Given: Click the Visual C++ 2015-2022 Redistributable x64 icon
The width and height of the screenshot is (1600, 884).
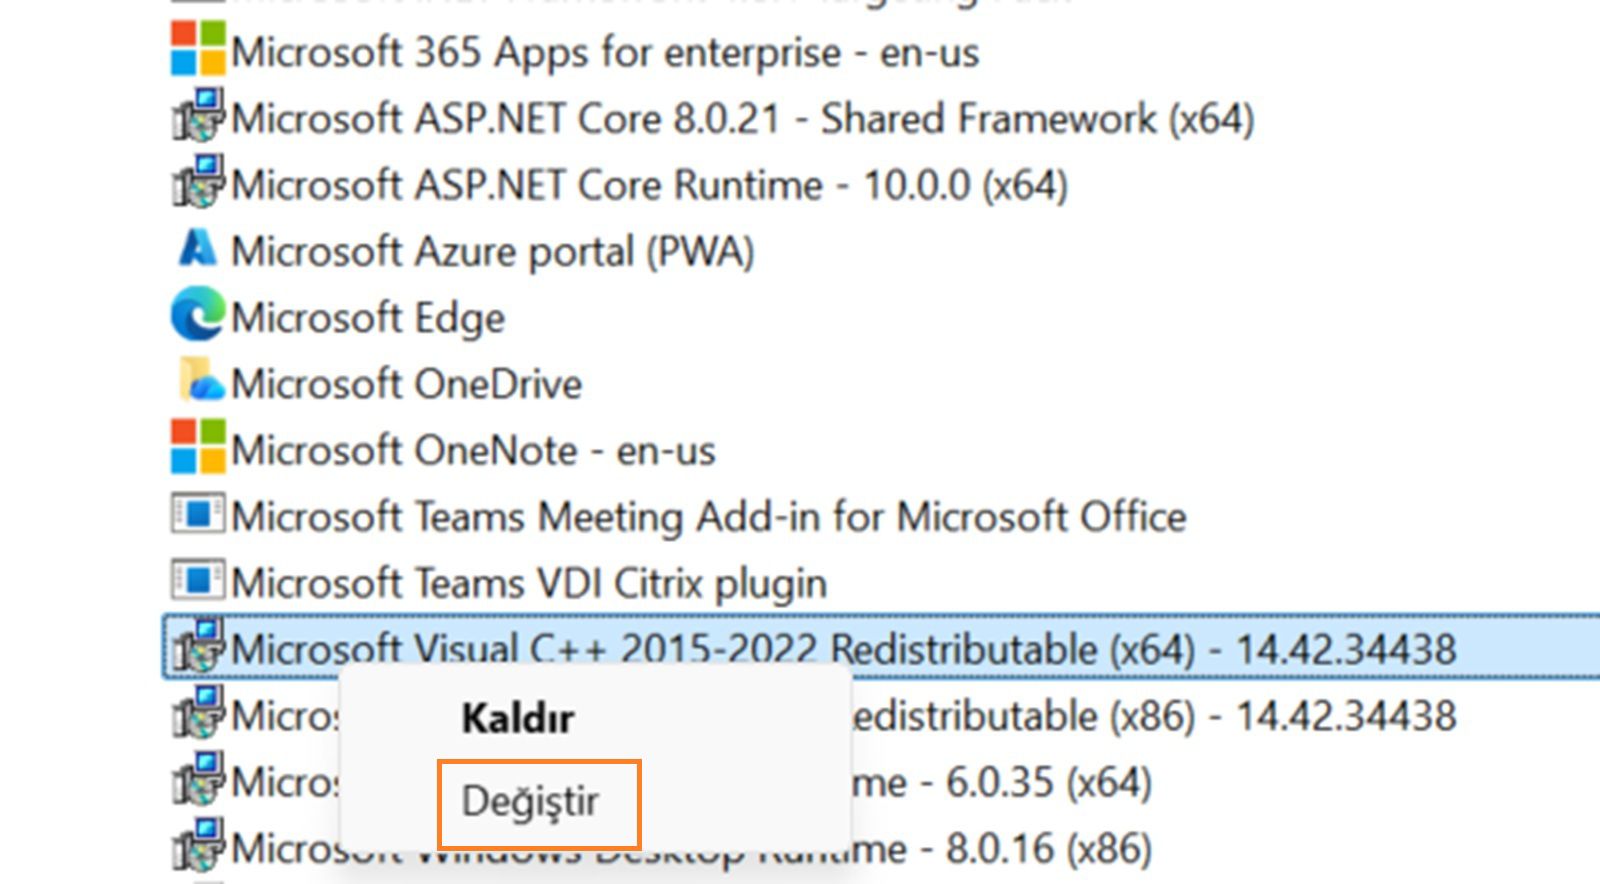Looking at the screenshot, I should pos(200,648).
